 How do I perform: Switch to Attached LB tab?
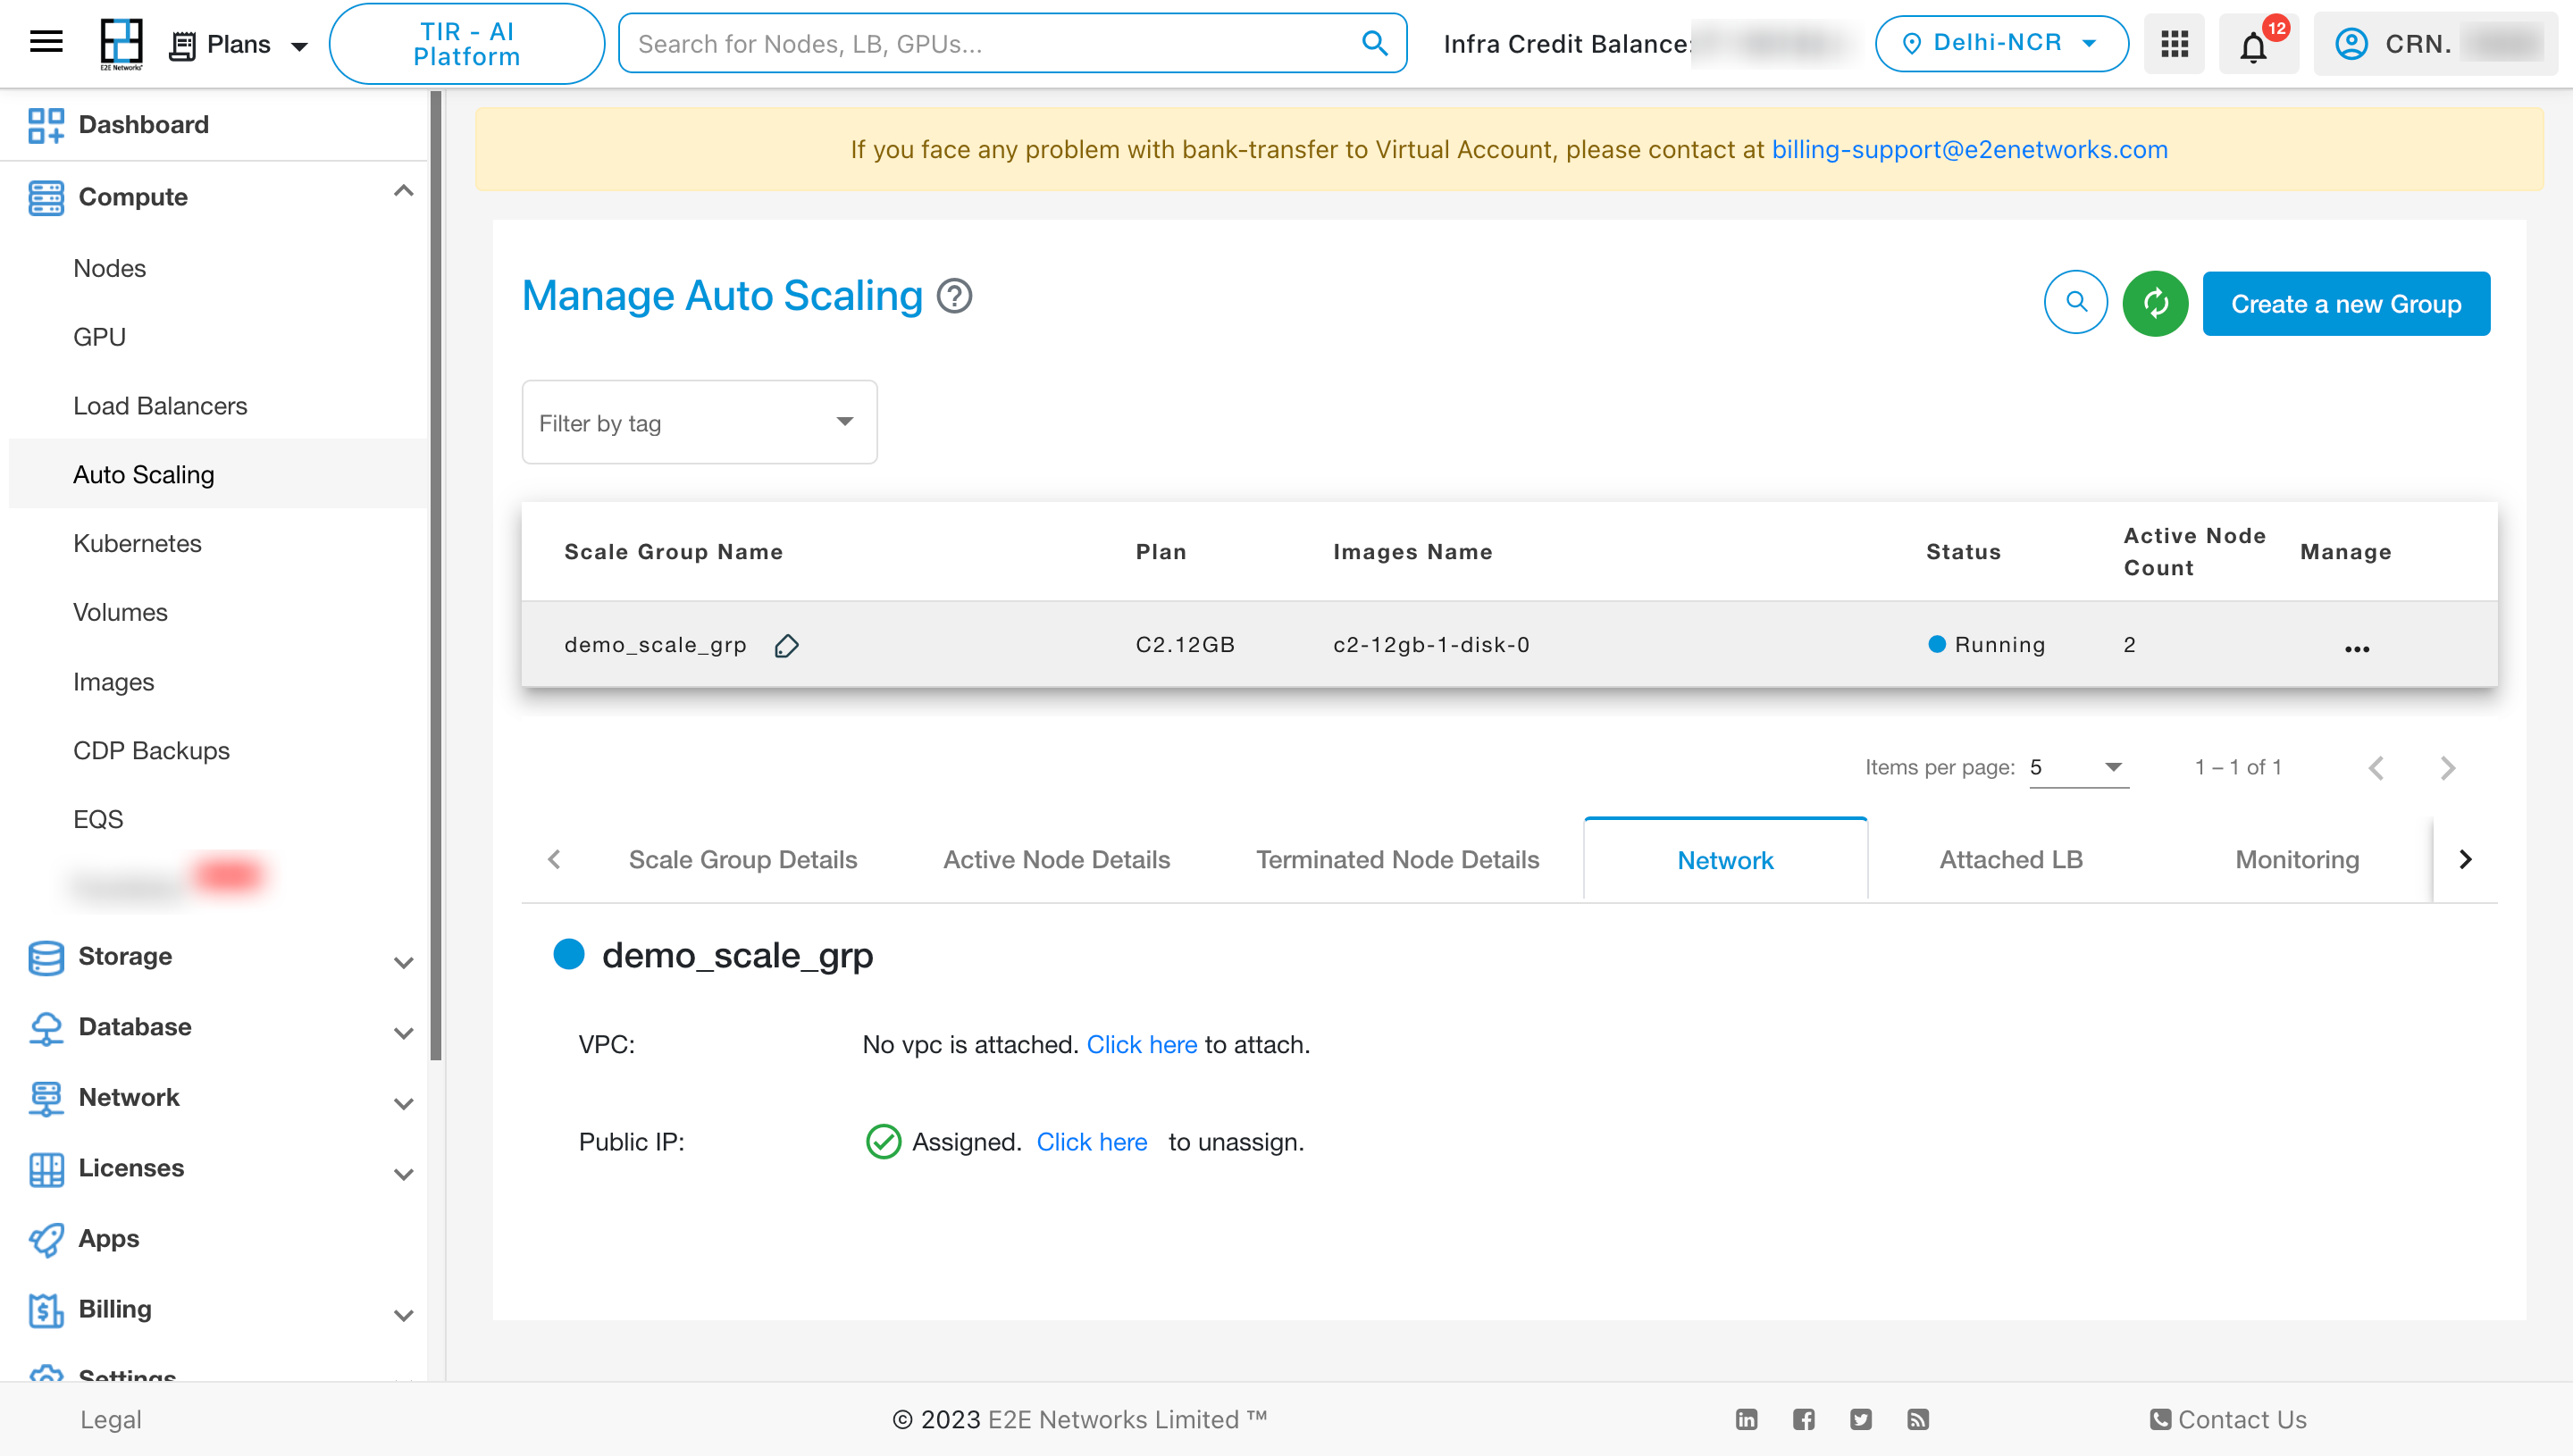(2011, 860)
